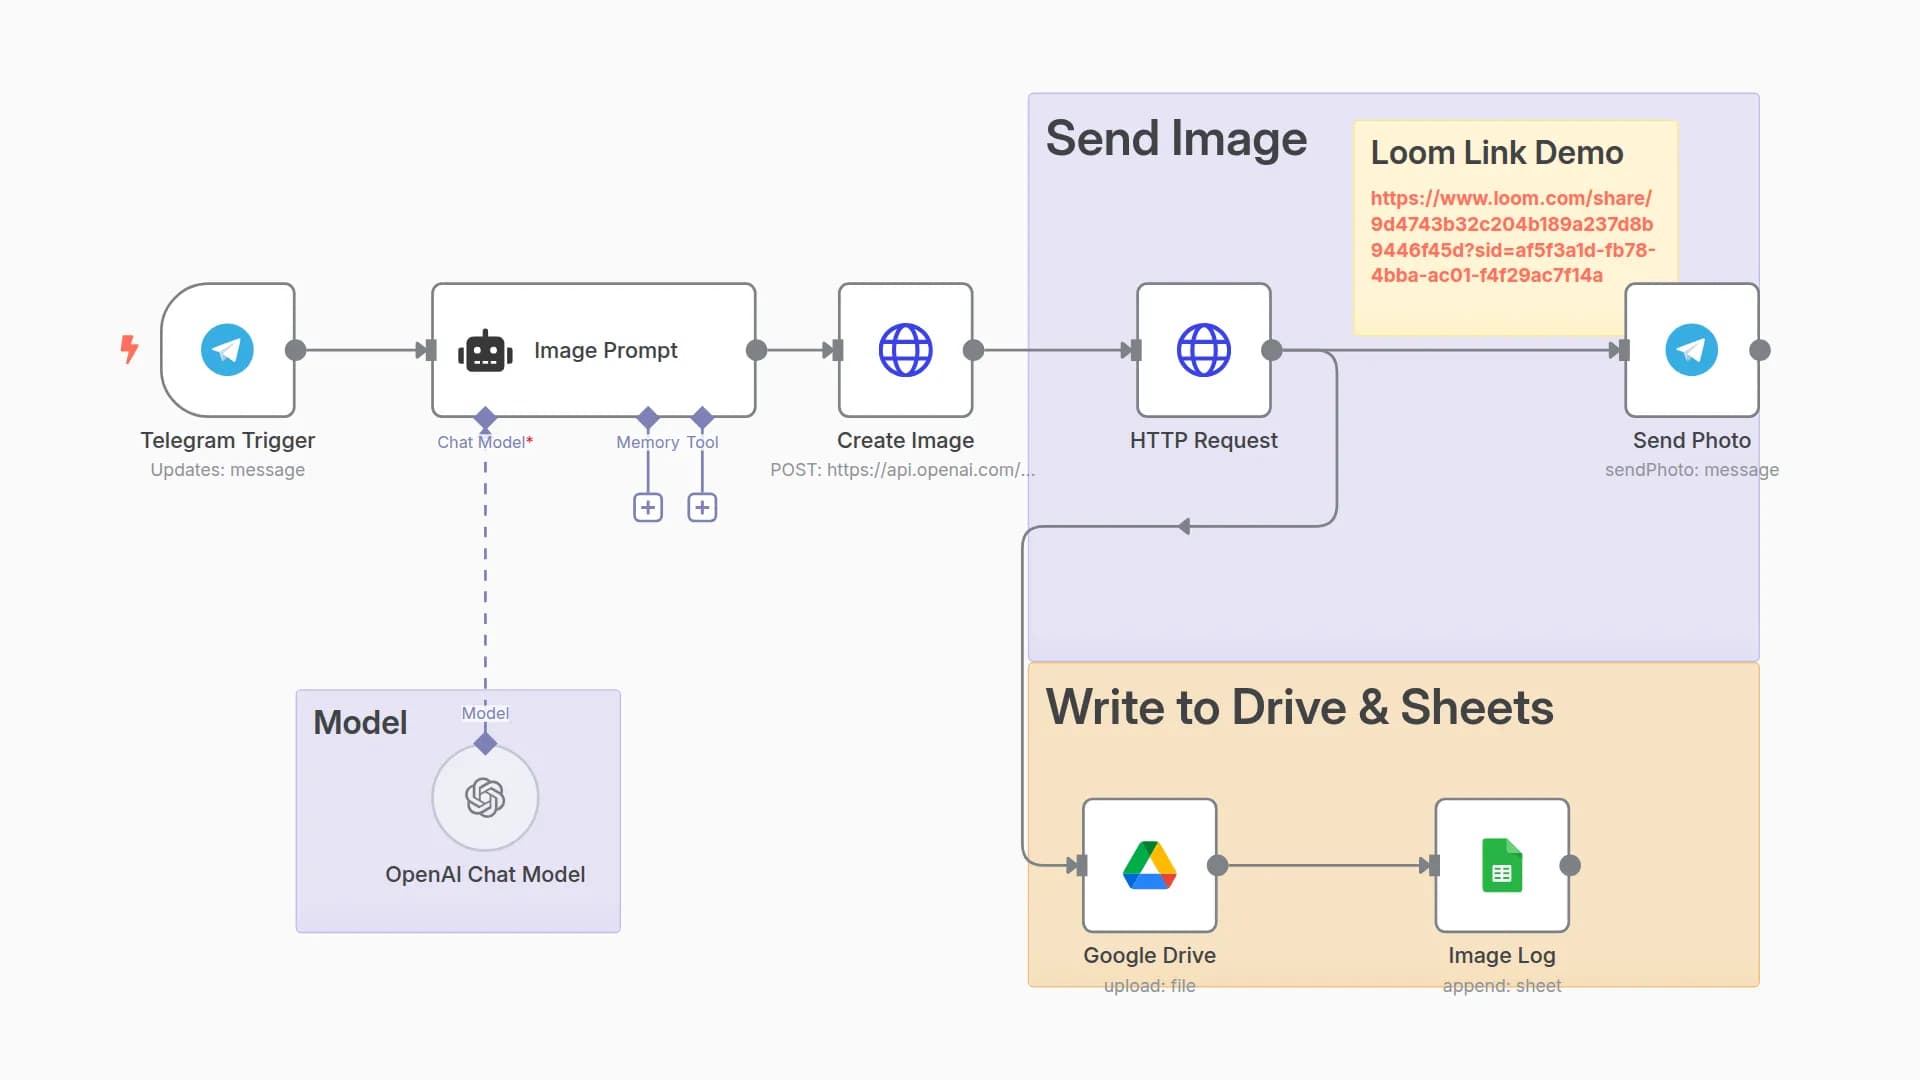Click the 'POST: https://api.openai.com/...' subtitle
The width and height of the screenshot is (1920, 1080).
902,470
